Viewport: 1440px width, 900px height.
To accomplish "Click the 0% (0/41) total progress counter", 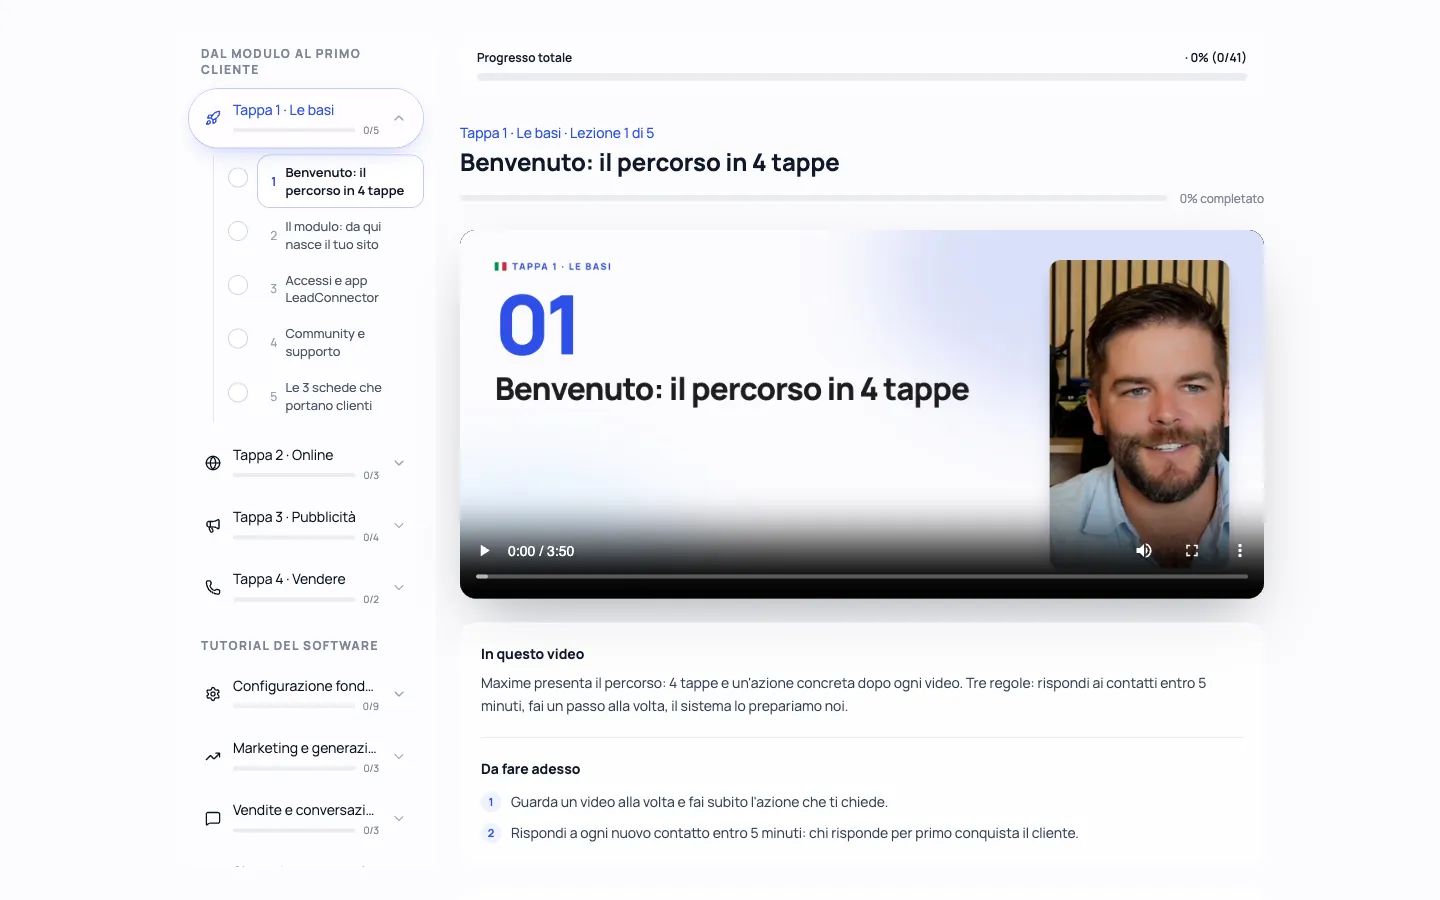I will pyautogui.click(x=1216, y=57).
